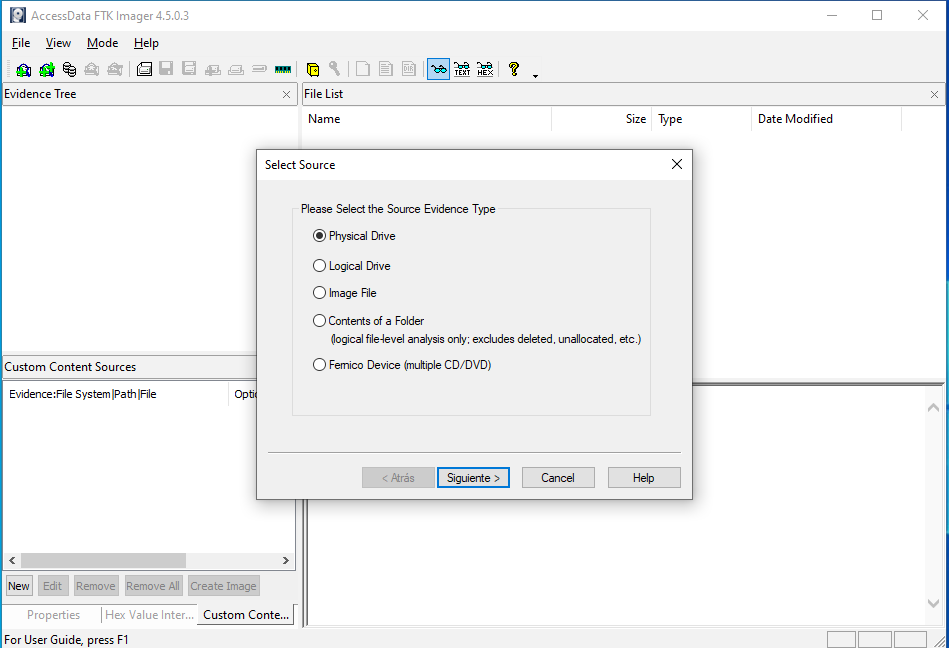Open the File menu
Image resolution: width=949 pixels, height=648 pixels.
tap(21, 43)
